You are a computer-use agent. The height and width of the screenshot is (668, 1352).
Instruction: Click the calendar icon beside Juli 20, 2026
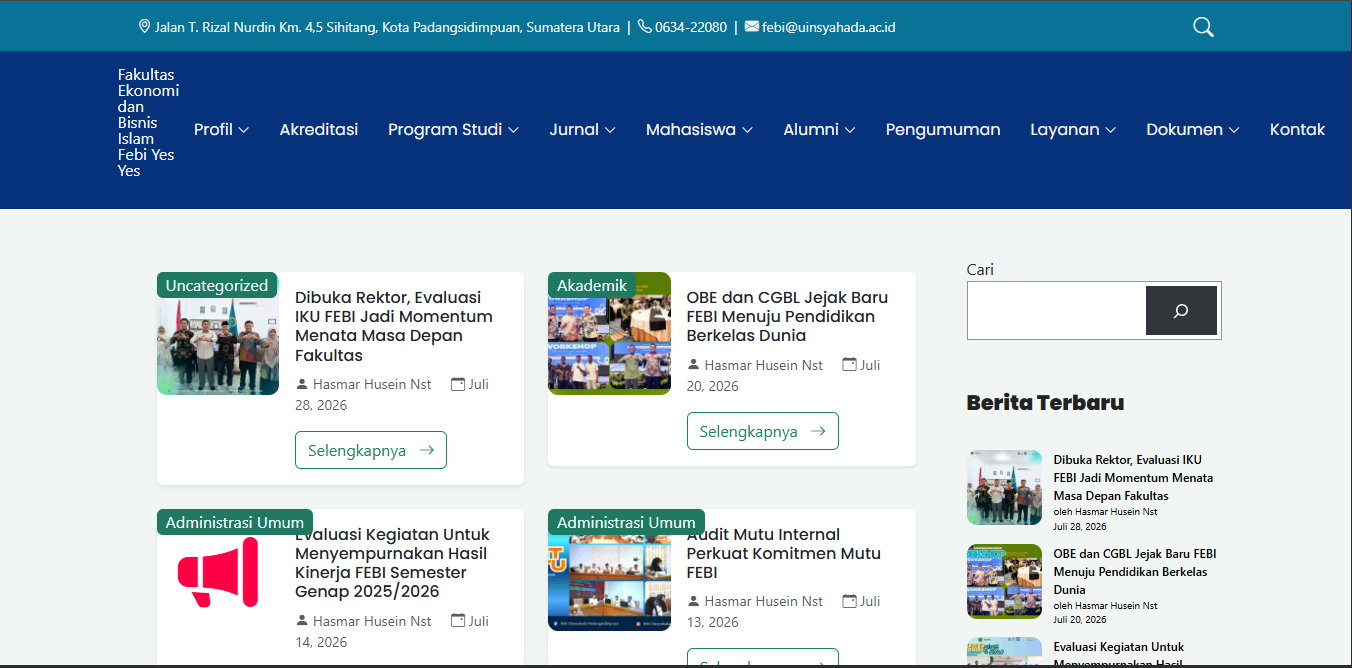849,365
